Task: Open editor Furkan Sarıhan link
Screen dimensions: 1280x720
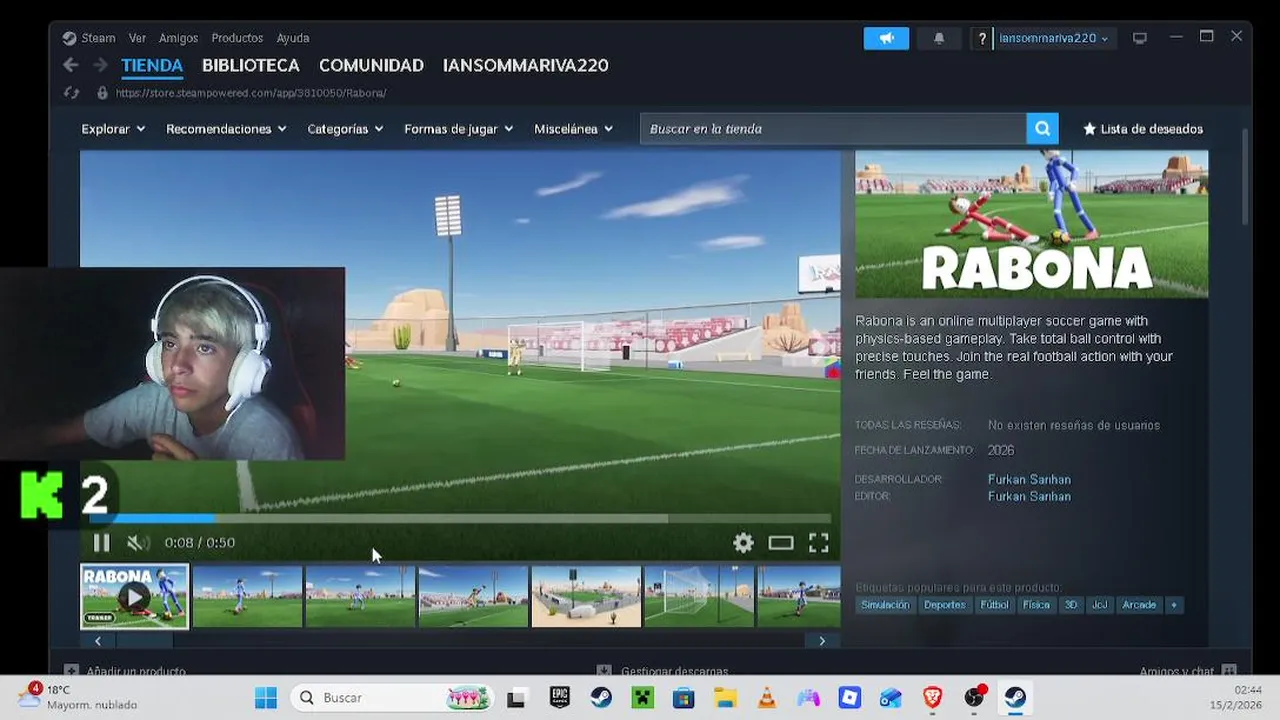Action: [x=1029, y=496]
